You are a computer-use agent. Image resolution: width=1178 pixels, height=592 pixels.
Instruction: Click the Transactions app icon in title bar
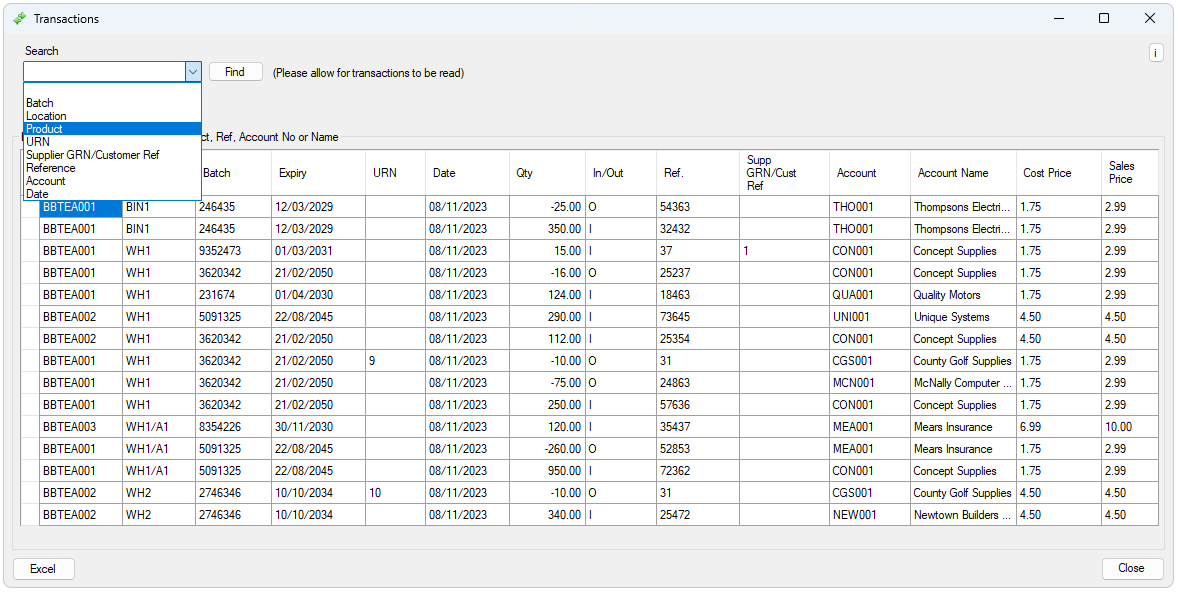pyautogui.click(x=19, y=19)
